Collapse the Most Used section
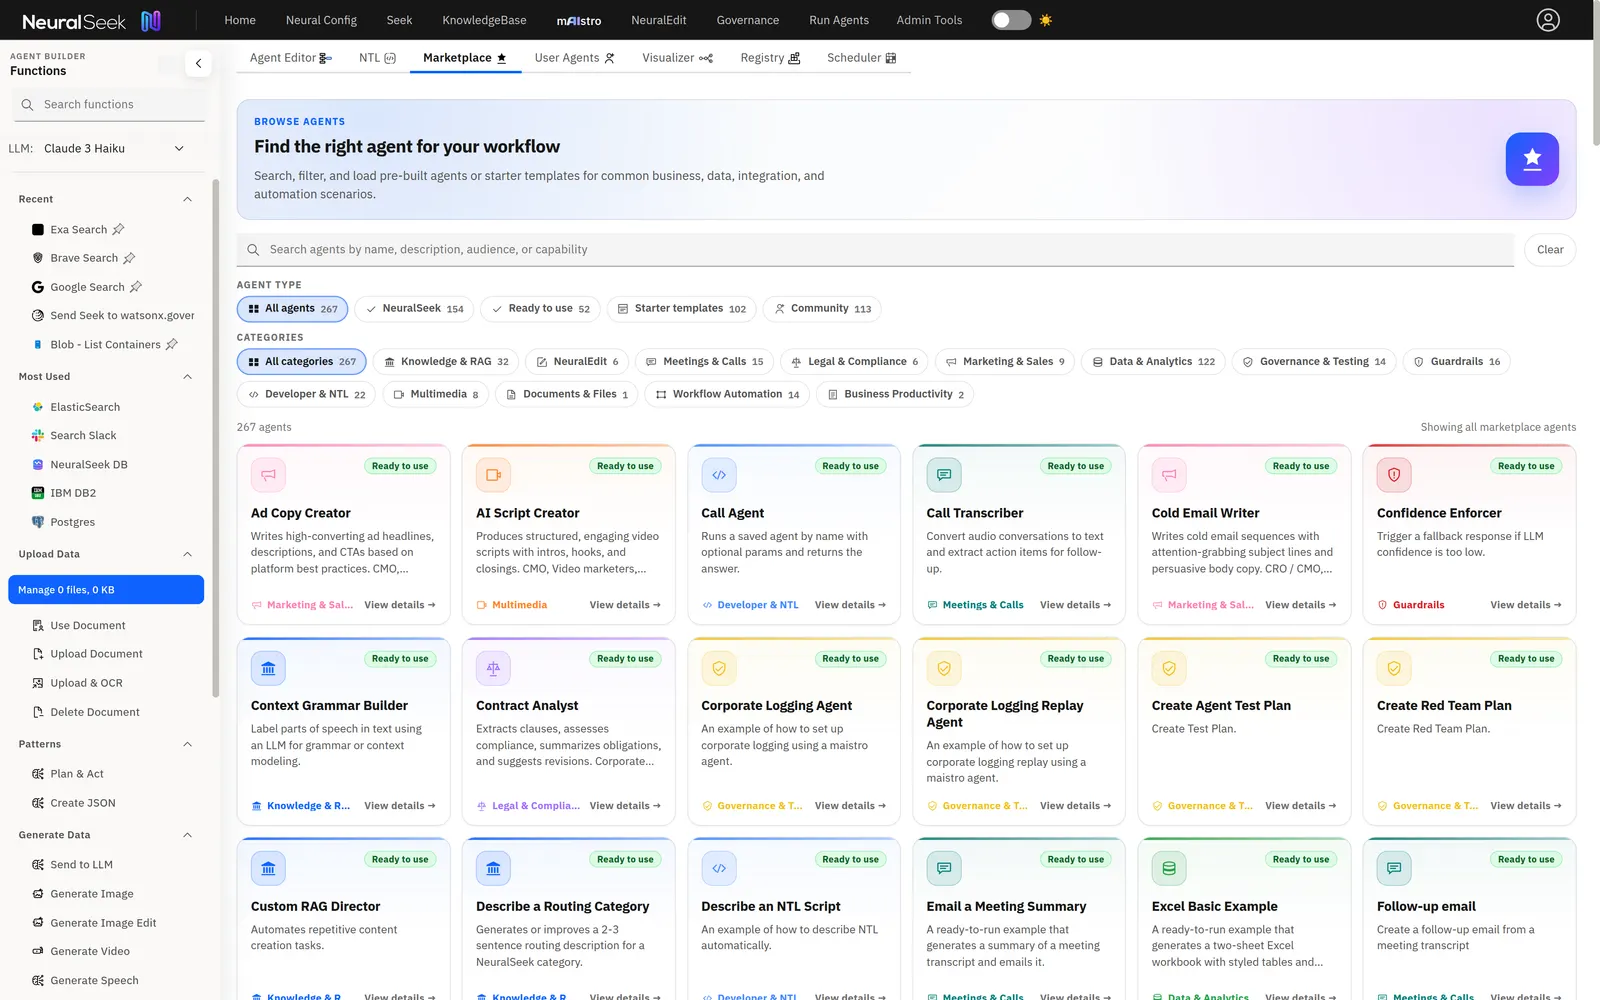This screenshot has height=1000, width=1600. click(x=187, y=377)
